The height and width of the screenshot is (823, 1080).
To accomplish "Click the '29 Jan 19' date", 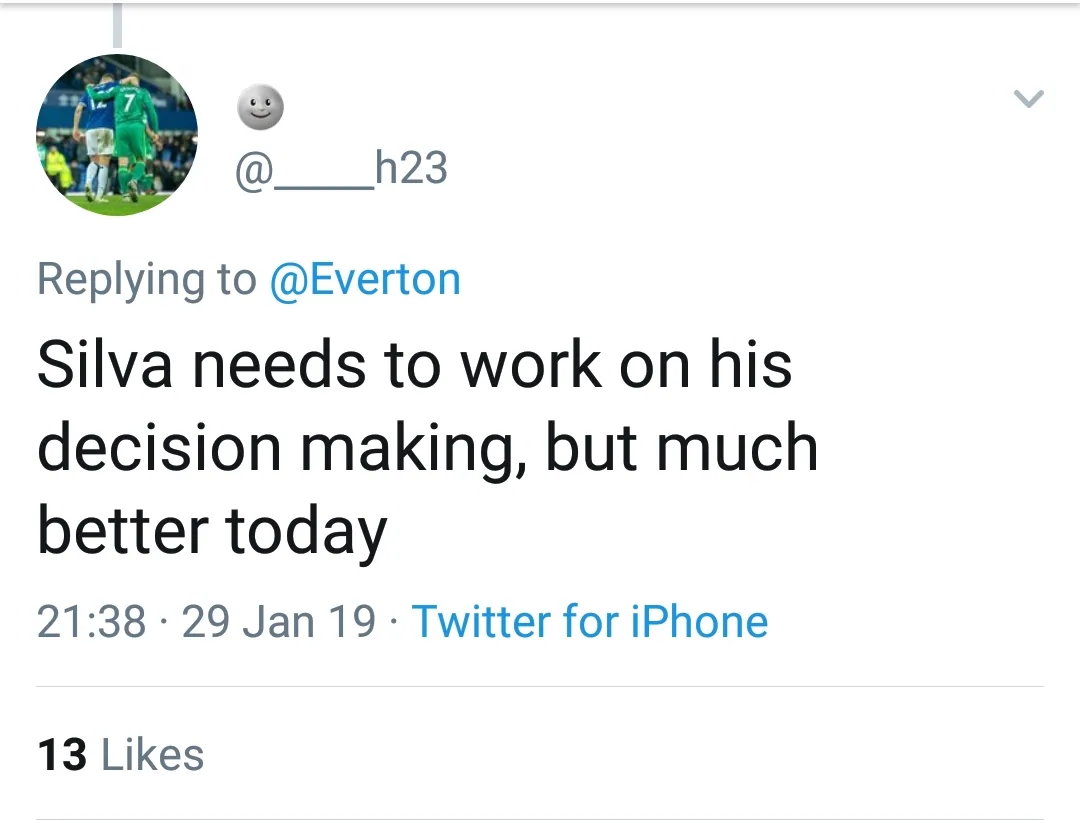I will [x=279, y=621].
